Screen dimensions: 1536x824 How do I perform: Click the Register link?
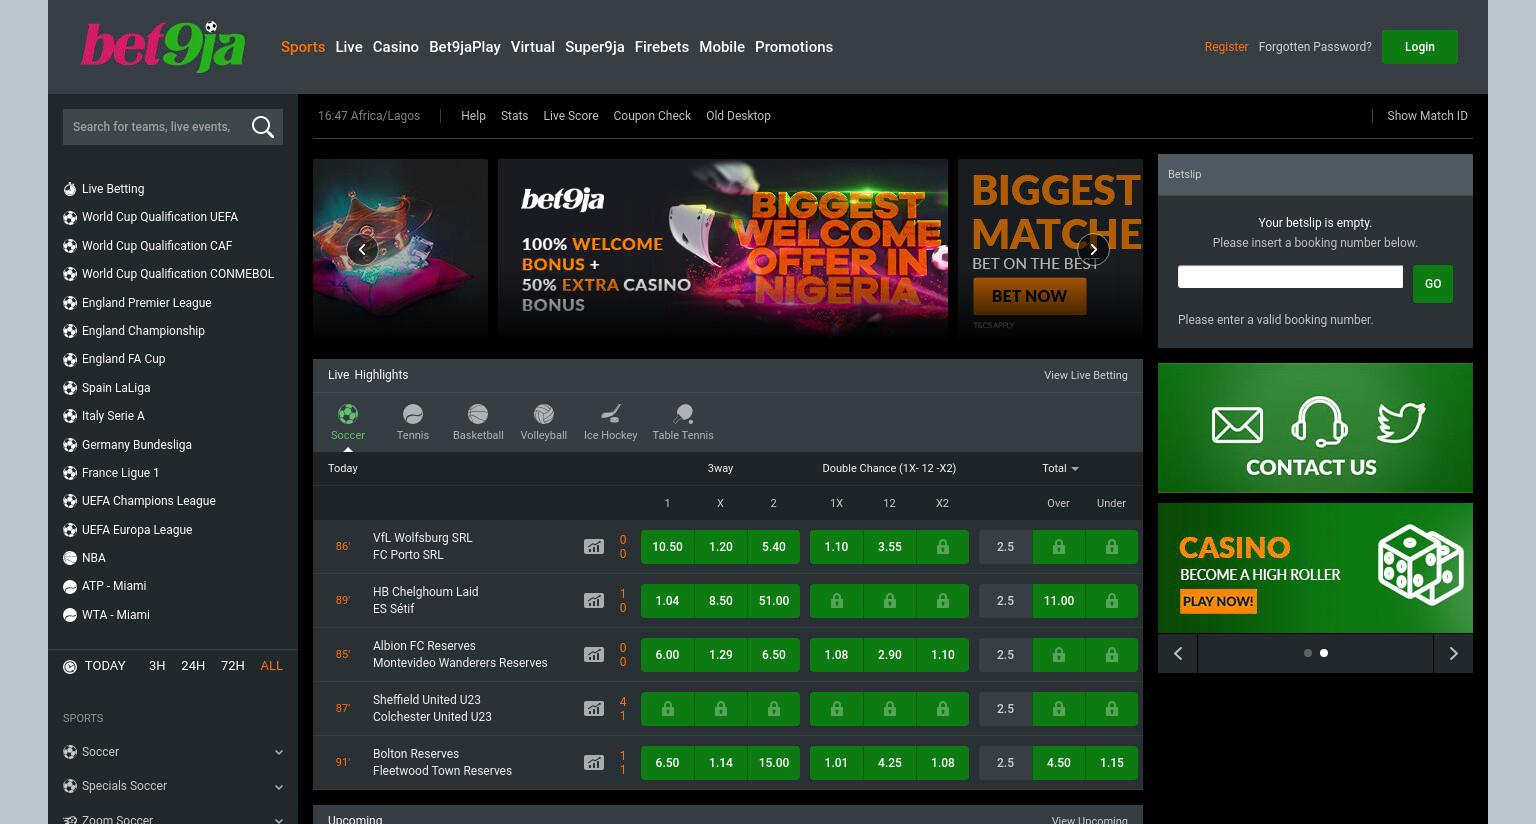(1226, 47)
